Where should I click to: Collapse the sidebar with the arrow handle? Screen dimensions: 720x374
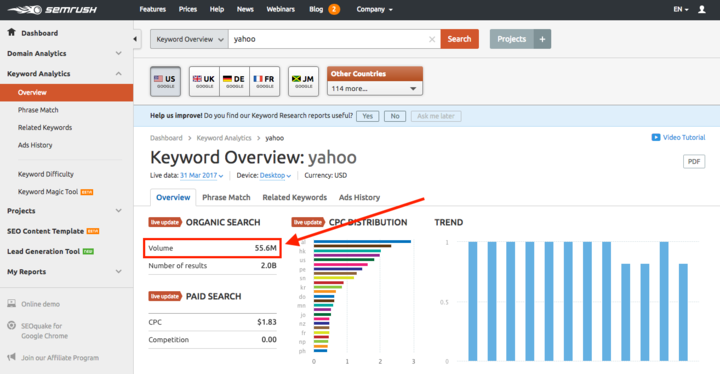coord(135,39)
